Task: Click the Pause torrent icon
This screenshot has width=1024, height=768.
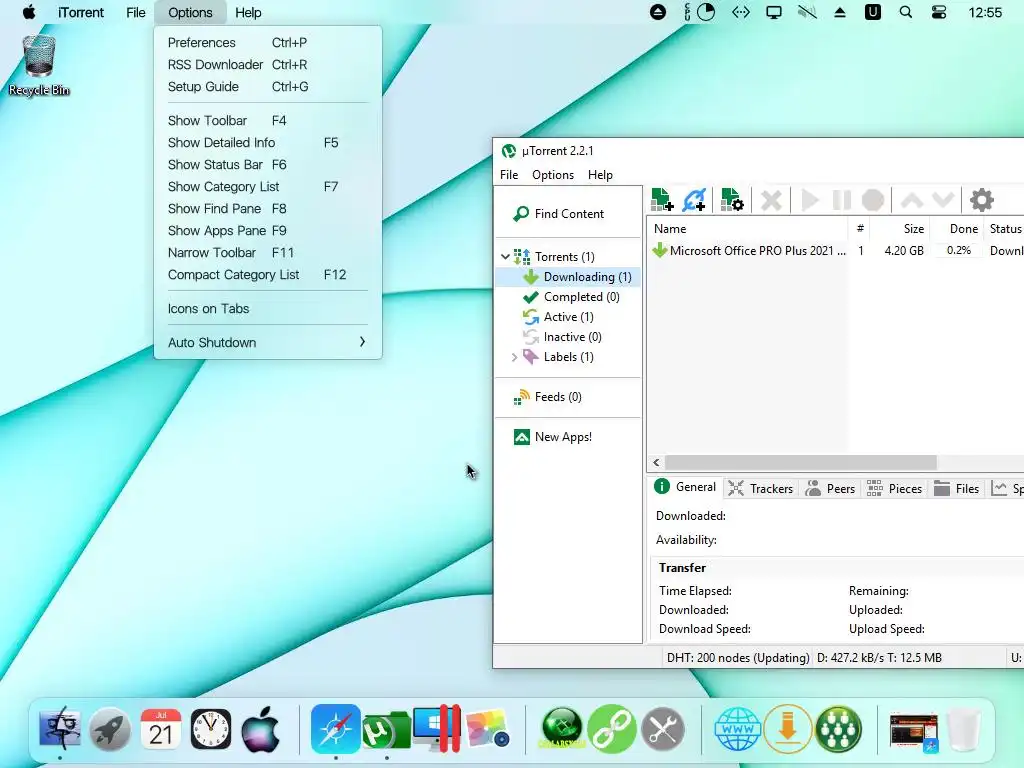Action: pos(842,200)
